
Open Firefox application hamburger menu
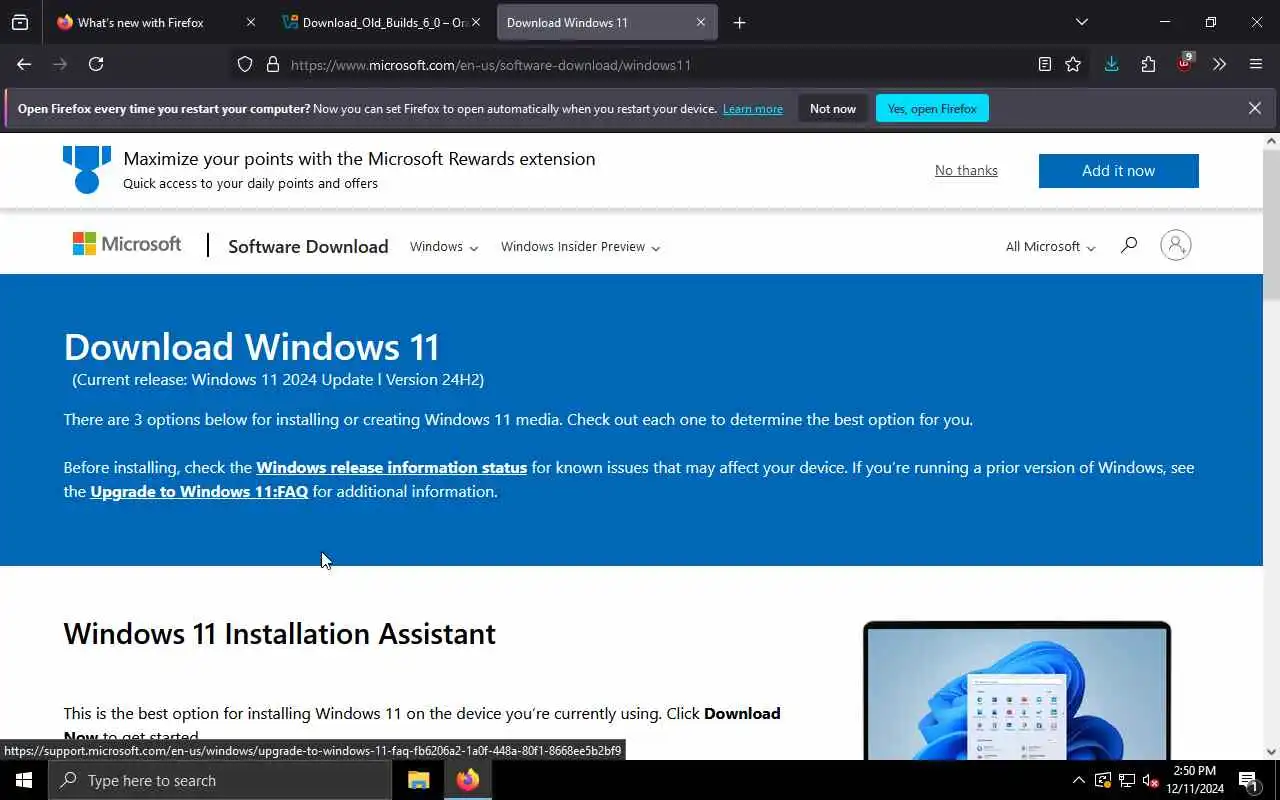(1256, 64)
